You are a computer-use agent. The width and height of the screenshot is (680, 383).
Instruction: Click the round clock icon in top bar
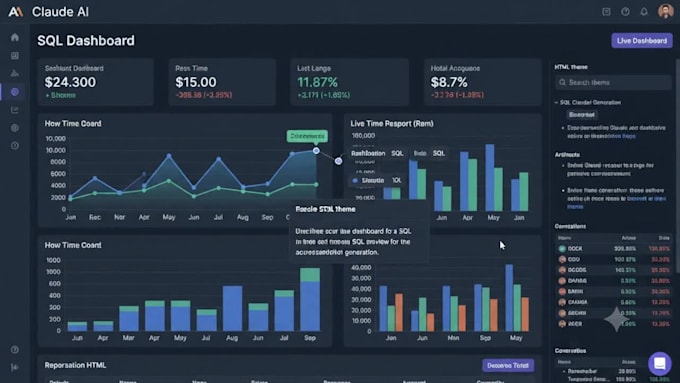625,12
